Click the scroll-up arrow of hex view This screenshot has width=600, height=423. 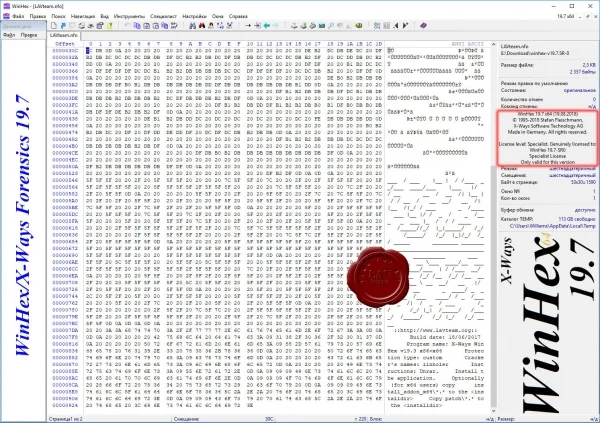click(493, 45)
